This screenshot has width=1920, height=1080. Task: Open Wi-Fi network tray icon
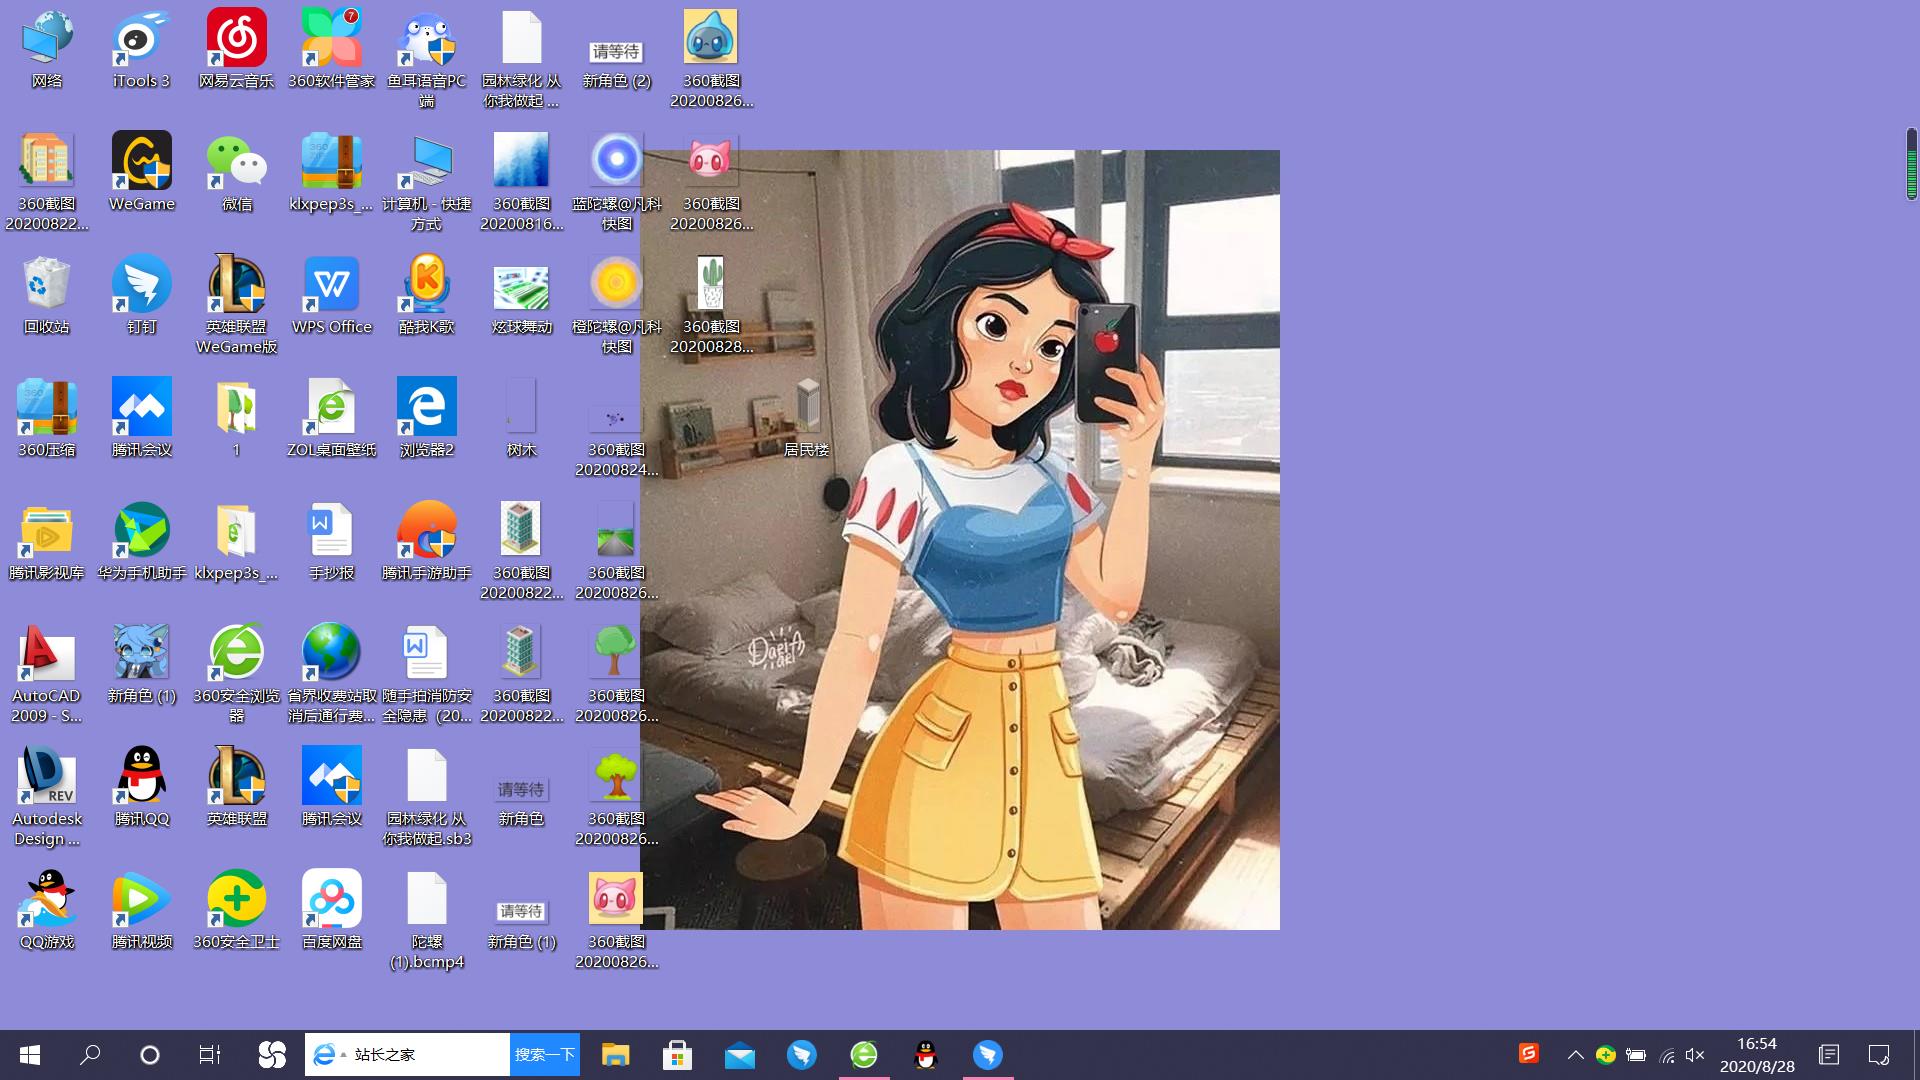[x=1666, y=1055]
